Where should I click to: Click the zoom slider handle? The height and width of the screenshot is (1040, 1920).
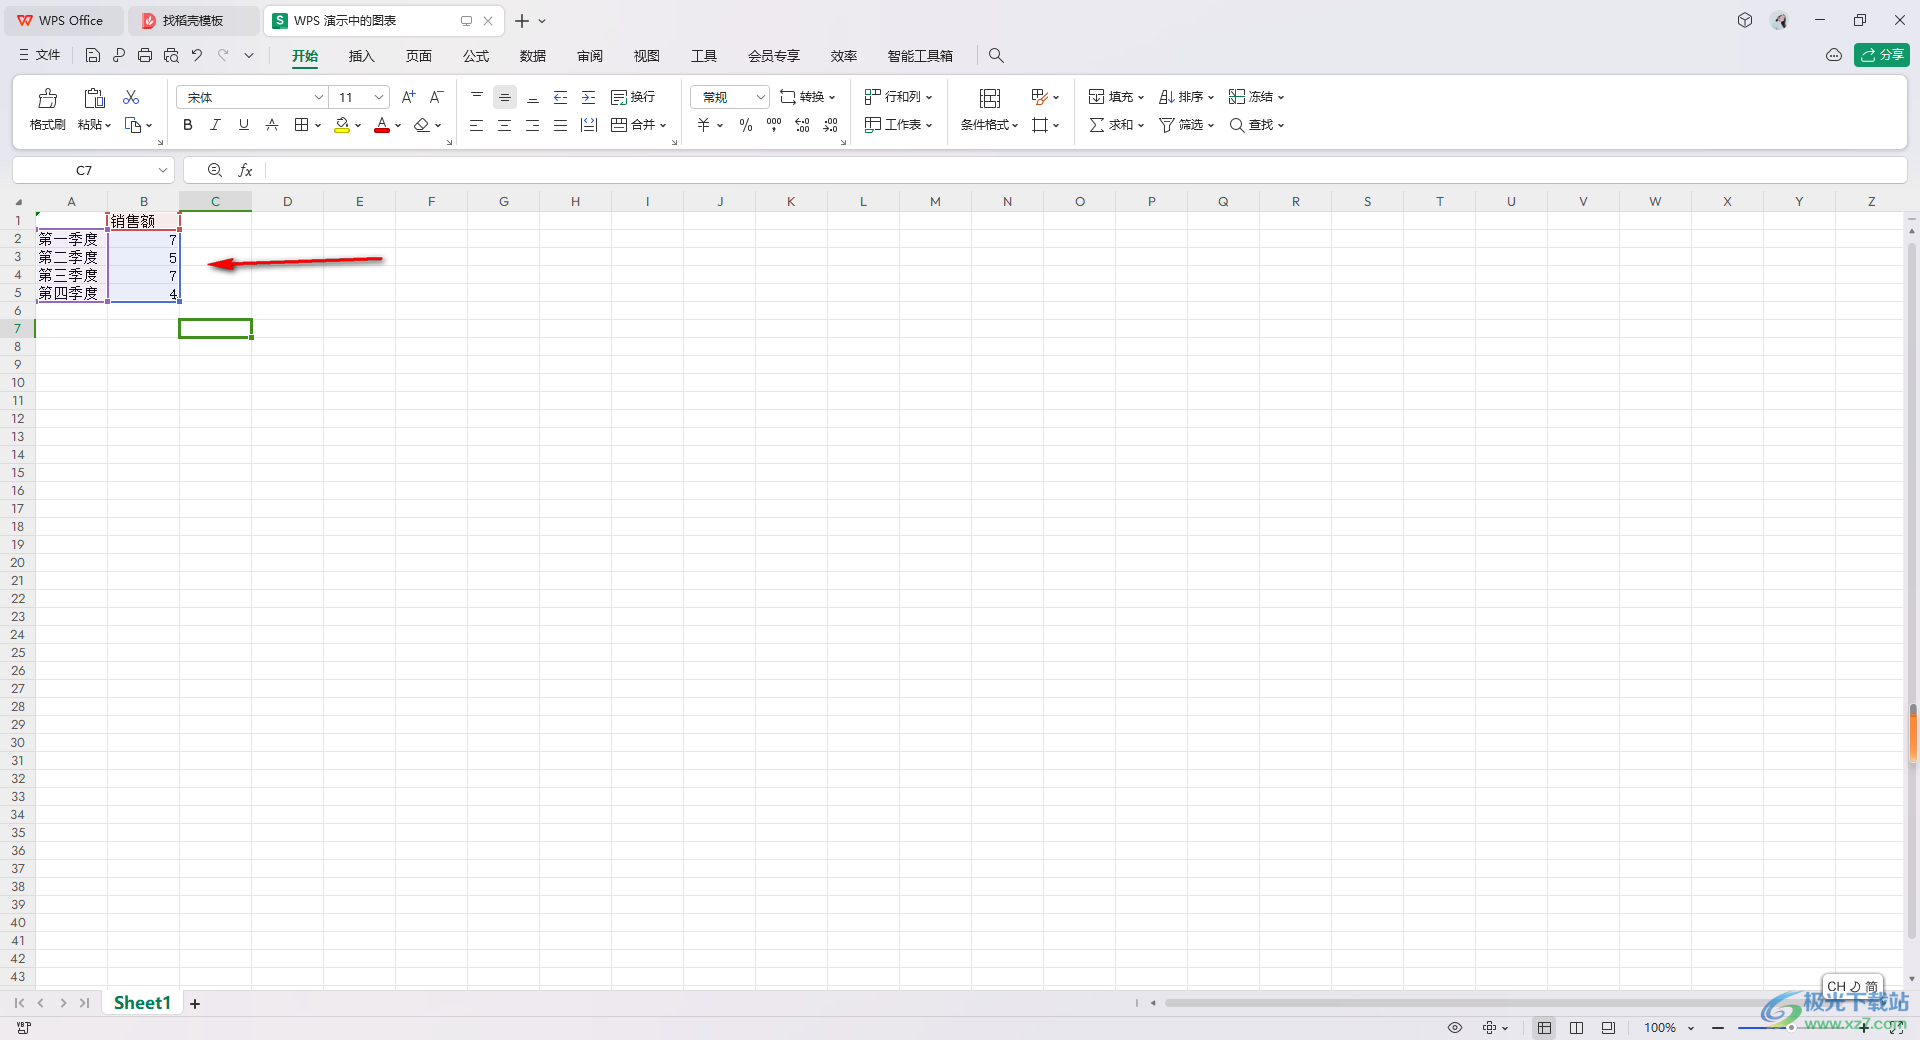(x=1792, y=1028)
